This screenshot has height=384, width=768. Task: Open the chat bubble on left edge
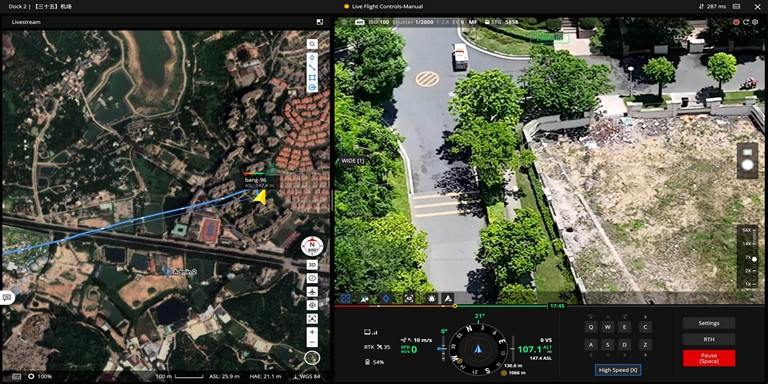coord(7,297)
